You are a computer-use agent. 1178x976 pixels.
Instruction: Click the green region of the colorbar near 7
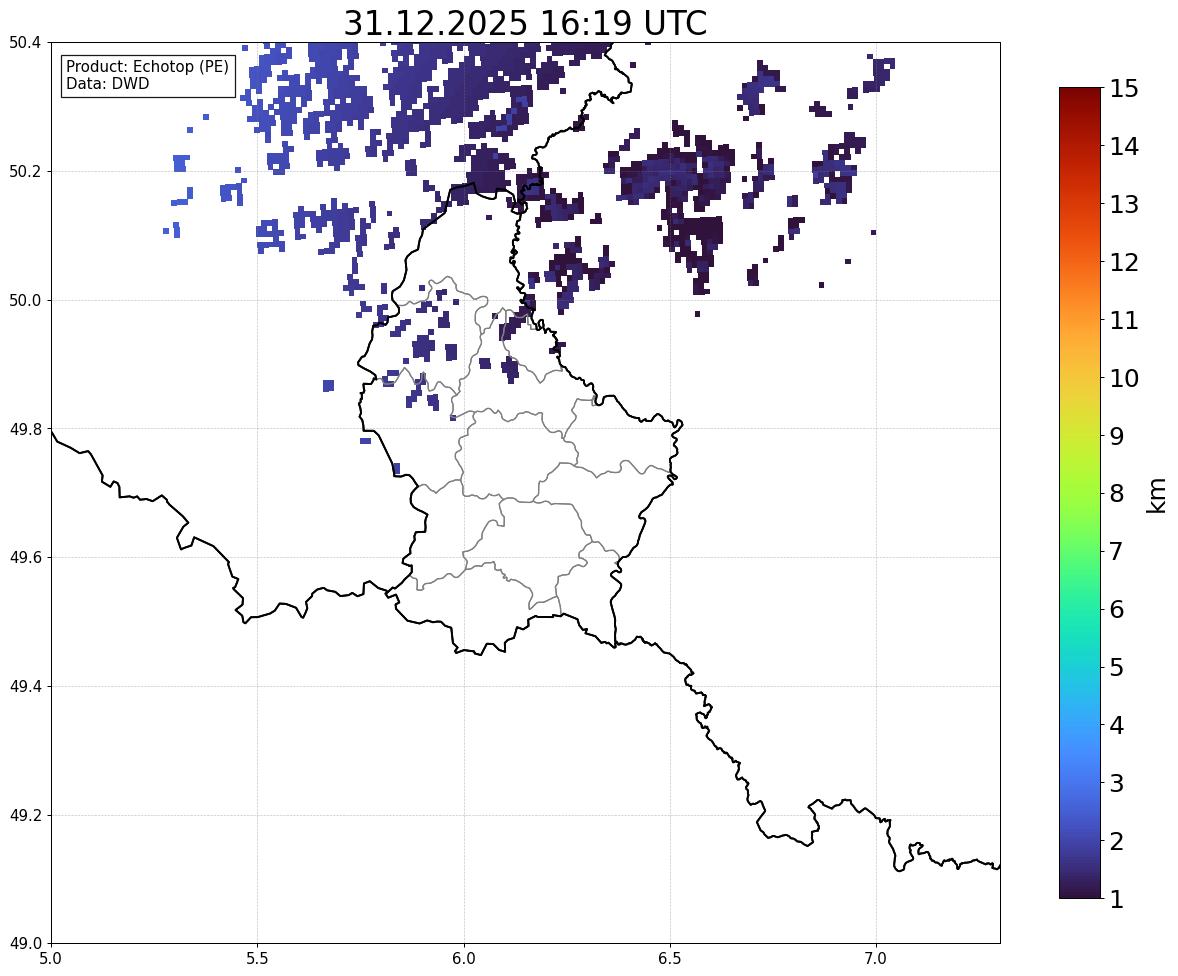click(1080, 551)
